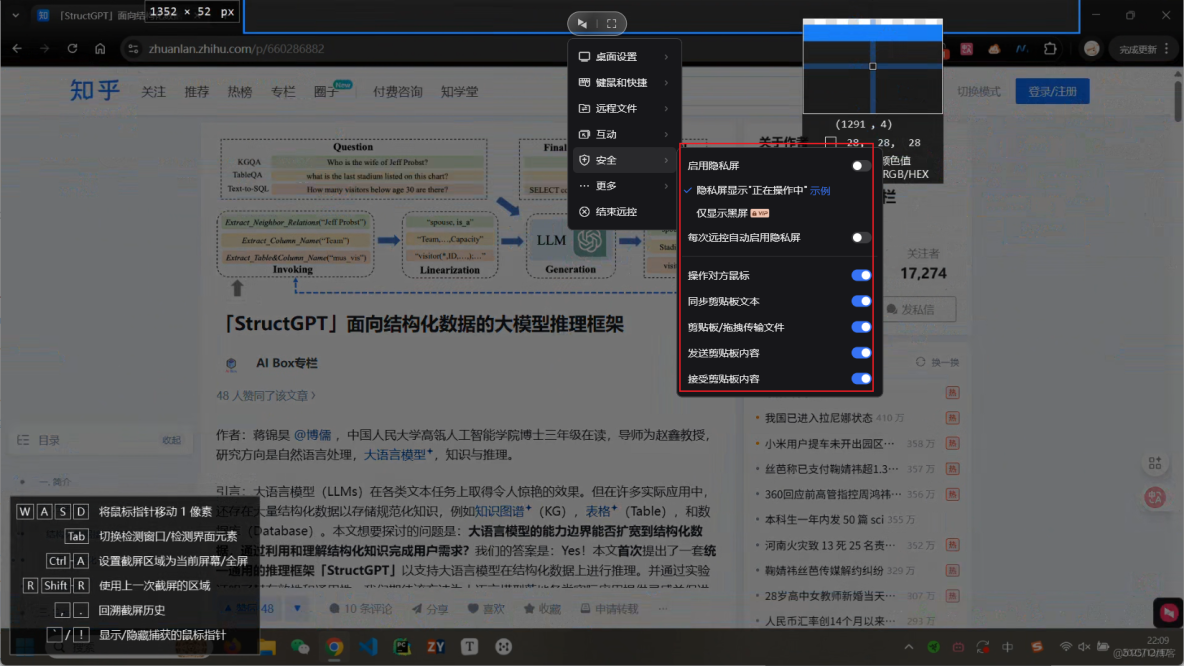Open the 互动 menu item
This screenshot has height=666, width=1184.
pyautogui.click(x=620, y=134)
